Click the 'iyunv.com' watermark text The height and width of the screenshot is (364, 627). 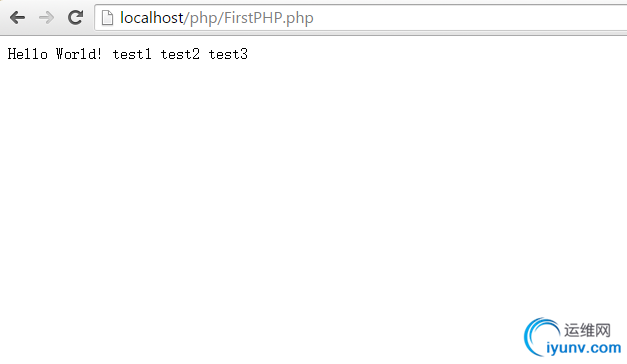(583, 348)
